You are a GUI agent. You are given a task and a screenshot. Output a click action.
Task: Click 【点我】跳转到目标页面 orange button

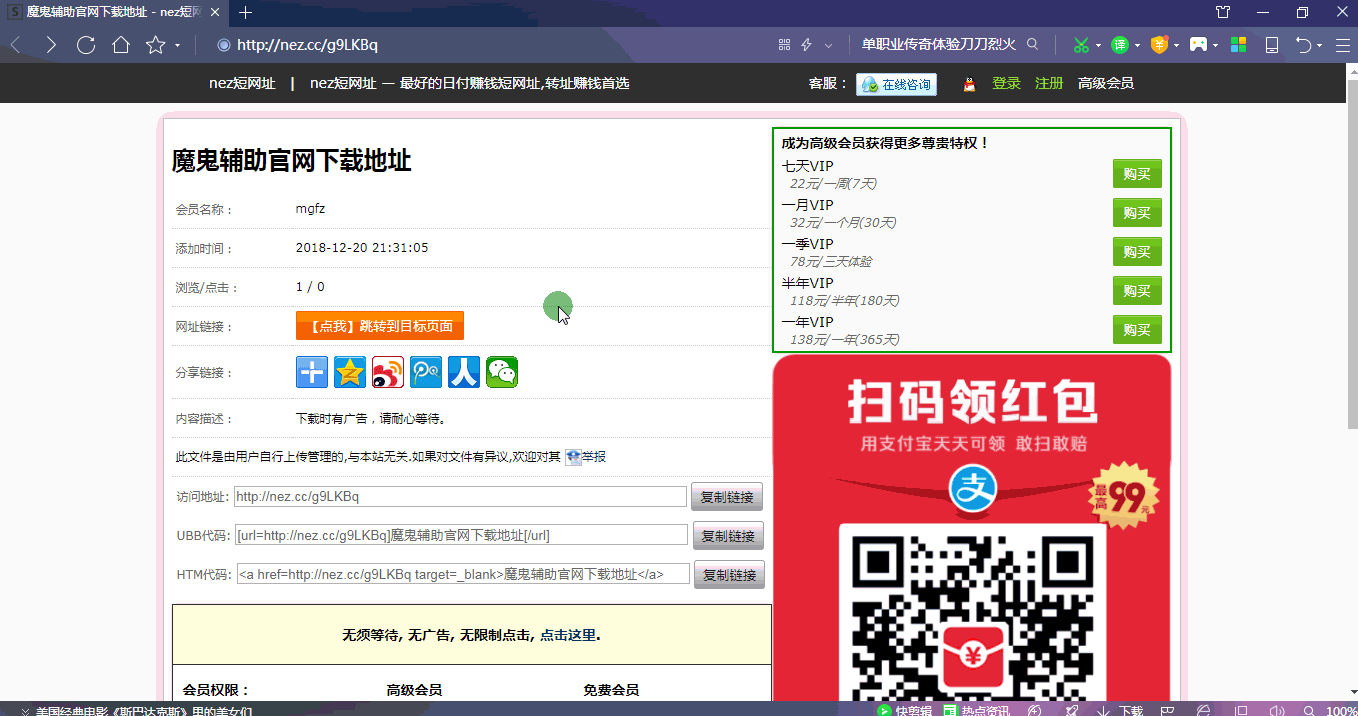pyautogui.click(x=380, y=326)
